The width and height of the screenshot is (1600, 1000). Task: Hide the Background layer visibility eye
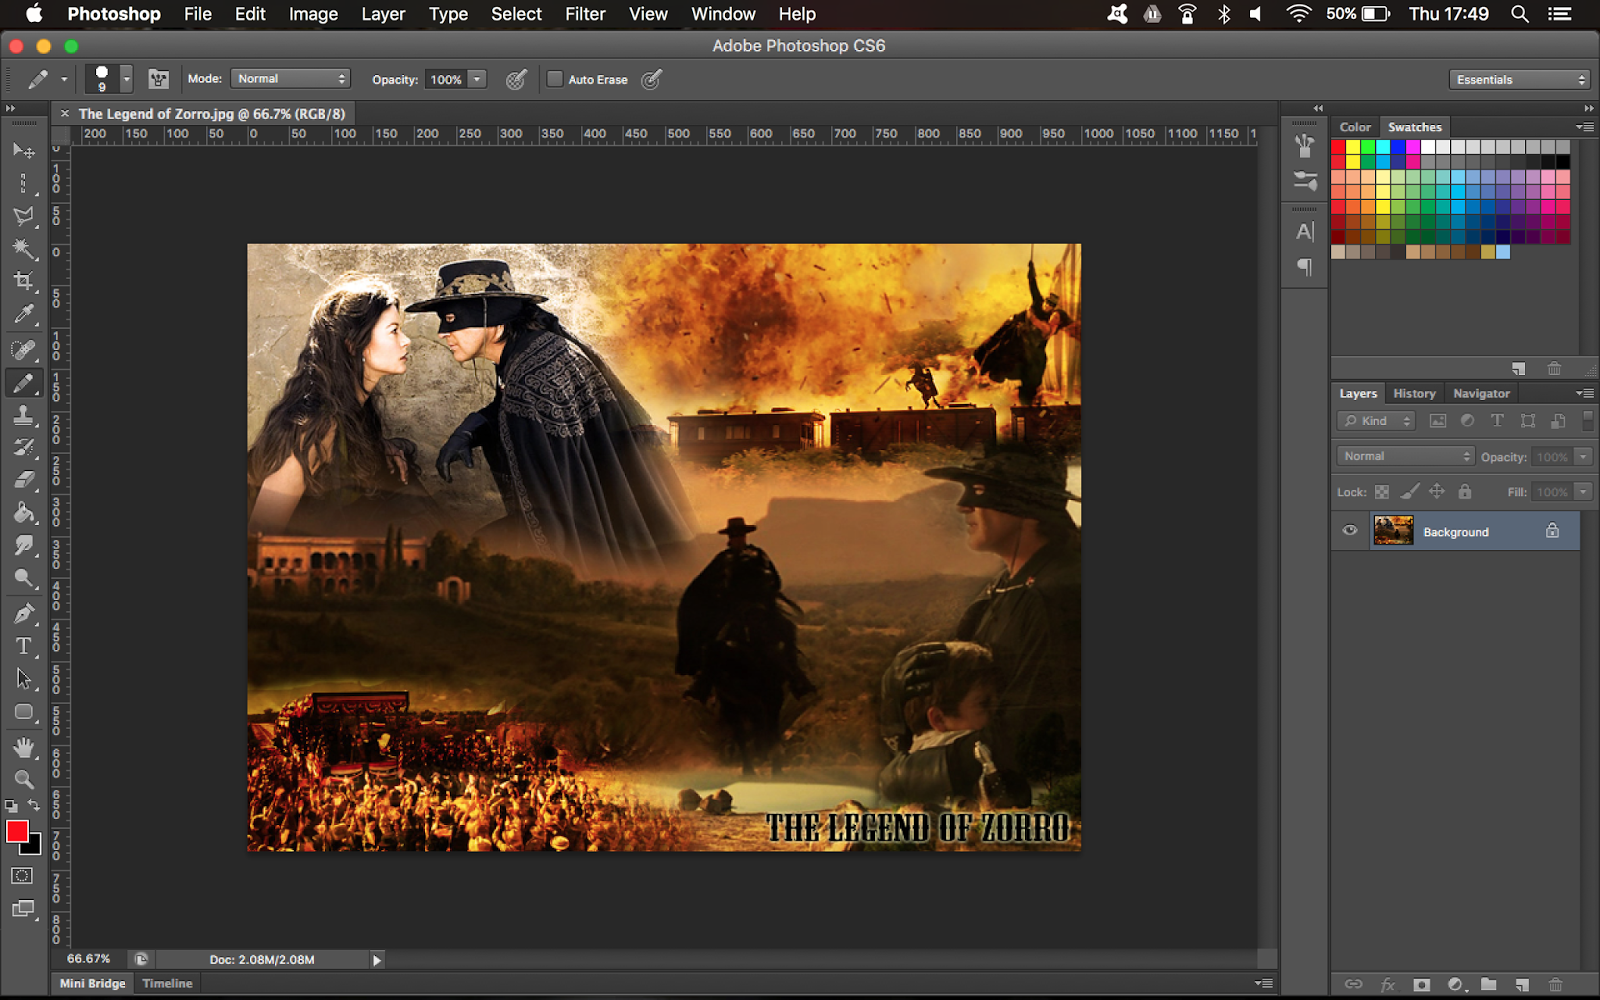coord(1350,531)
